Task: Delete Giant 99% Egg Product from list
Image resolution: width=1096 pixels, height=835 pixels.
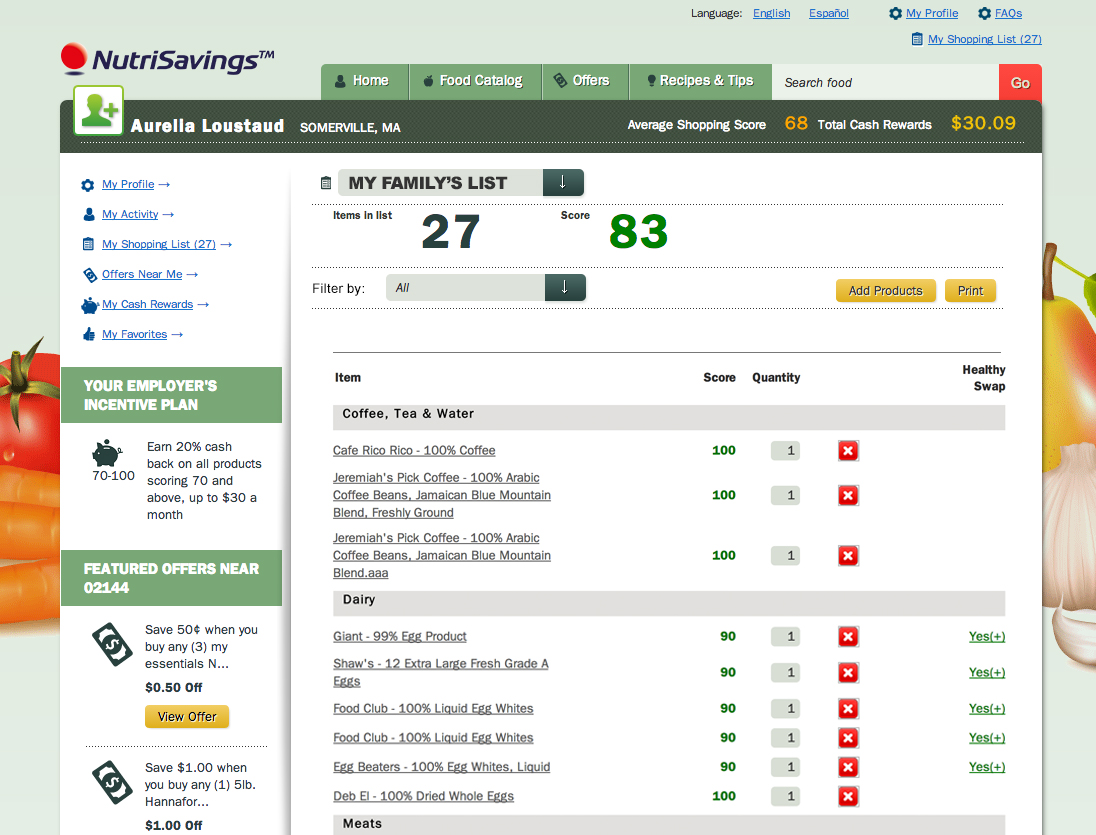Action: coord(848,637)
